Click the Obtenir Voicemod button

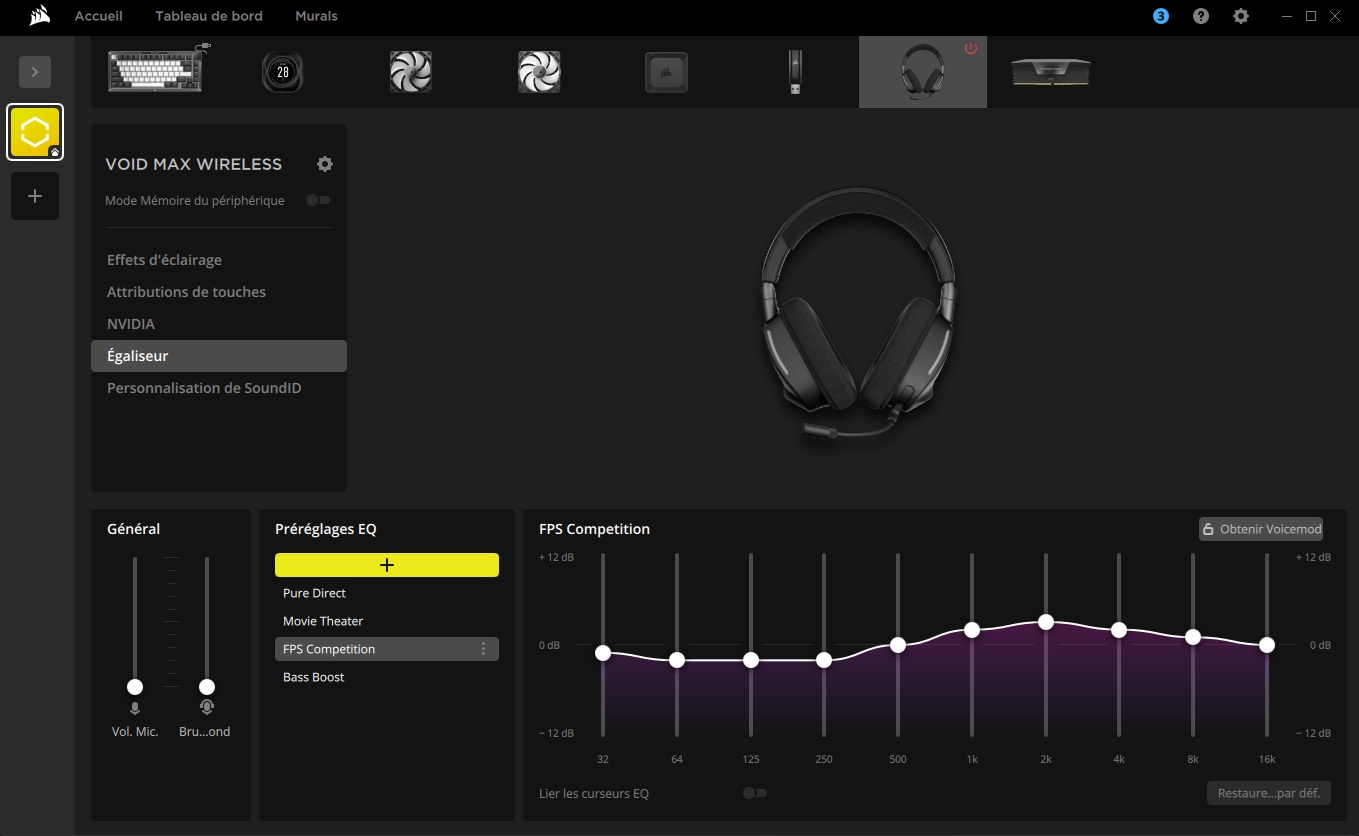(1261, 529)
